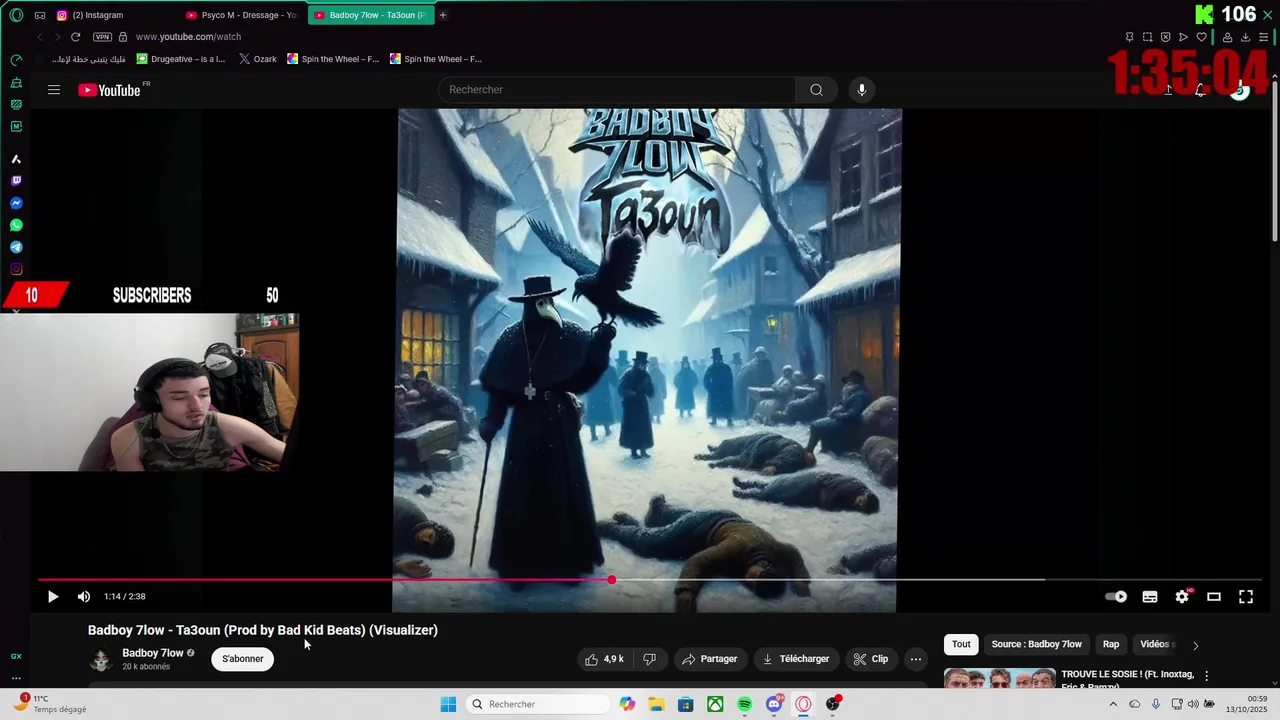Toggle the autoplay switch
Viewport: 1280px width, 720px height.
pos(1117,597)
